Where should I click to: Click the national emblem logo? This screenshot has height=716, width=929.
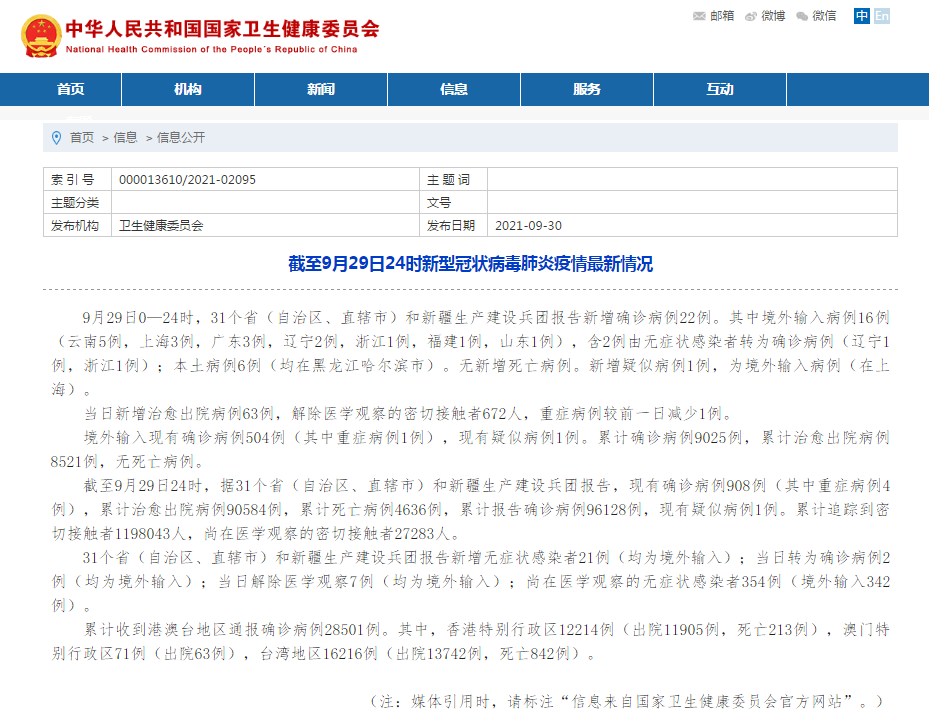pos(41,36)
